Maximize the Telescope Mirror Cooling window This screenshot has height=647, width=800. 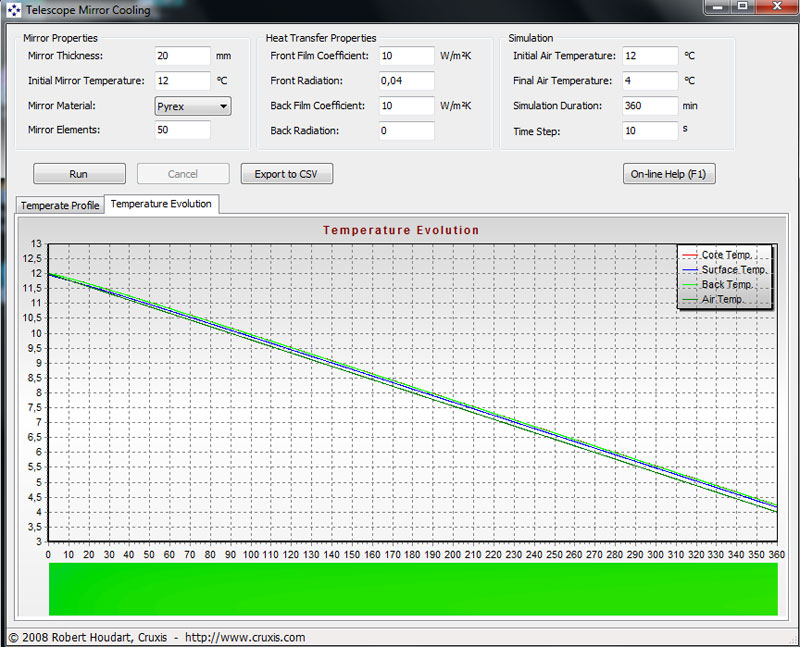point(743,7)
